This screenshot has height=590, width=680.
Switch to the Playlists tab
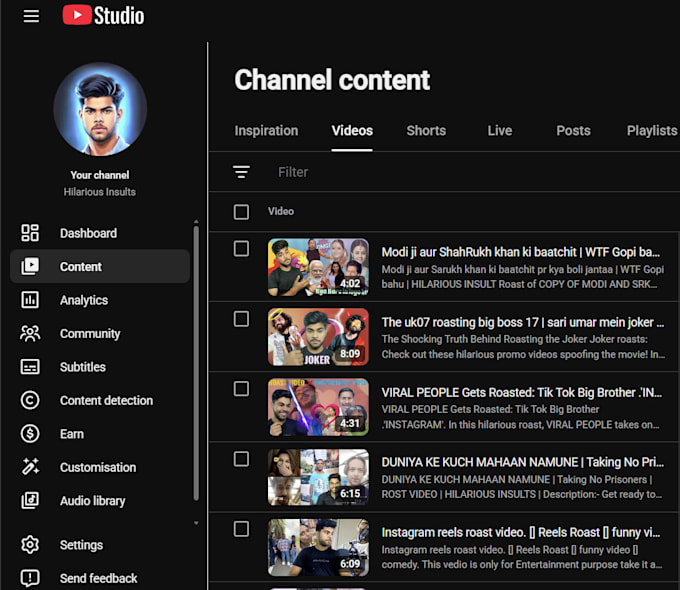[x=652, y=131]
